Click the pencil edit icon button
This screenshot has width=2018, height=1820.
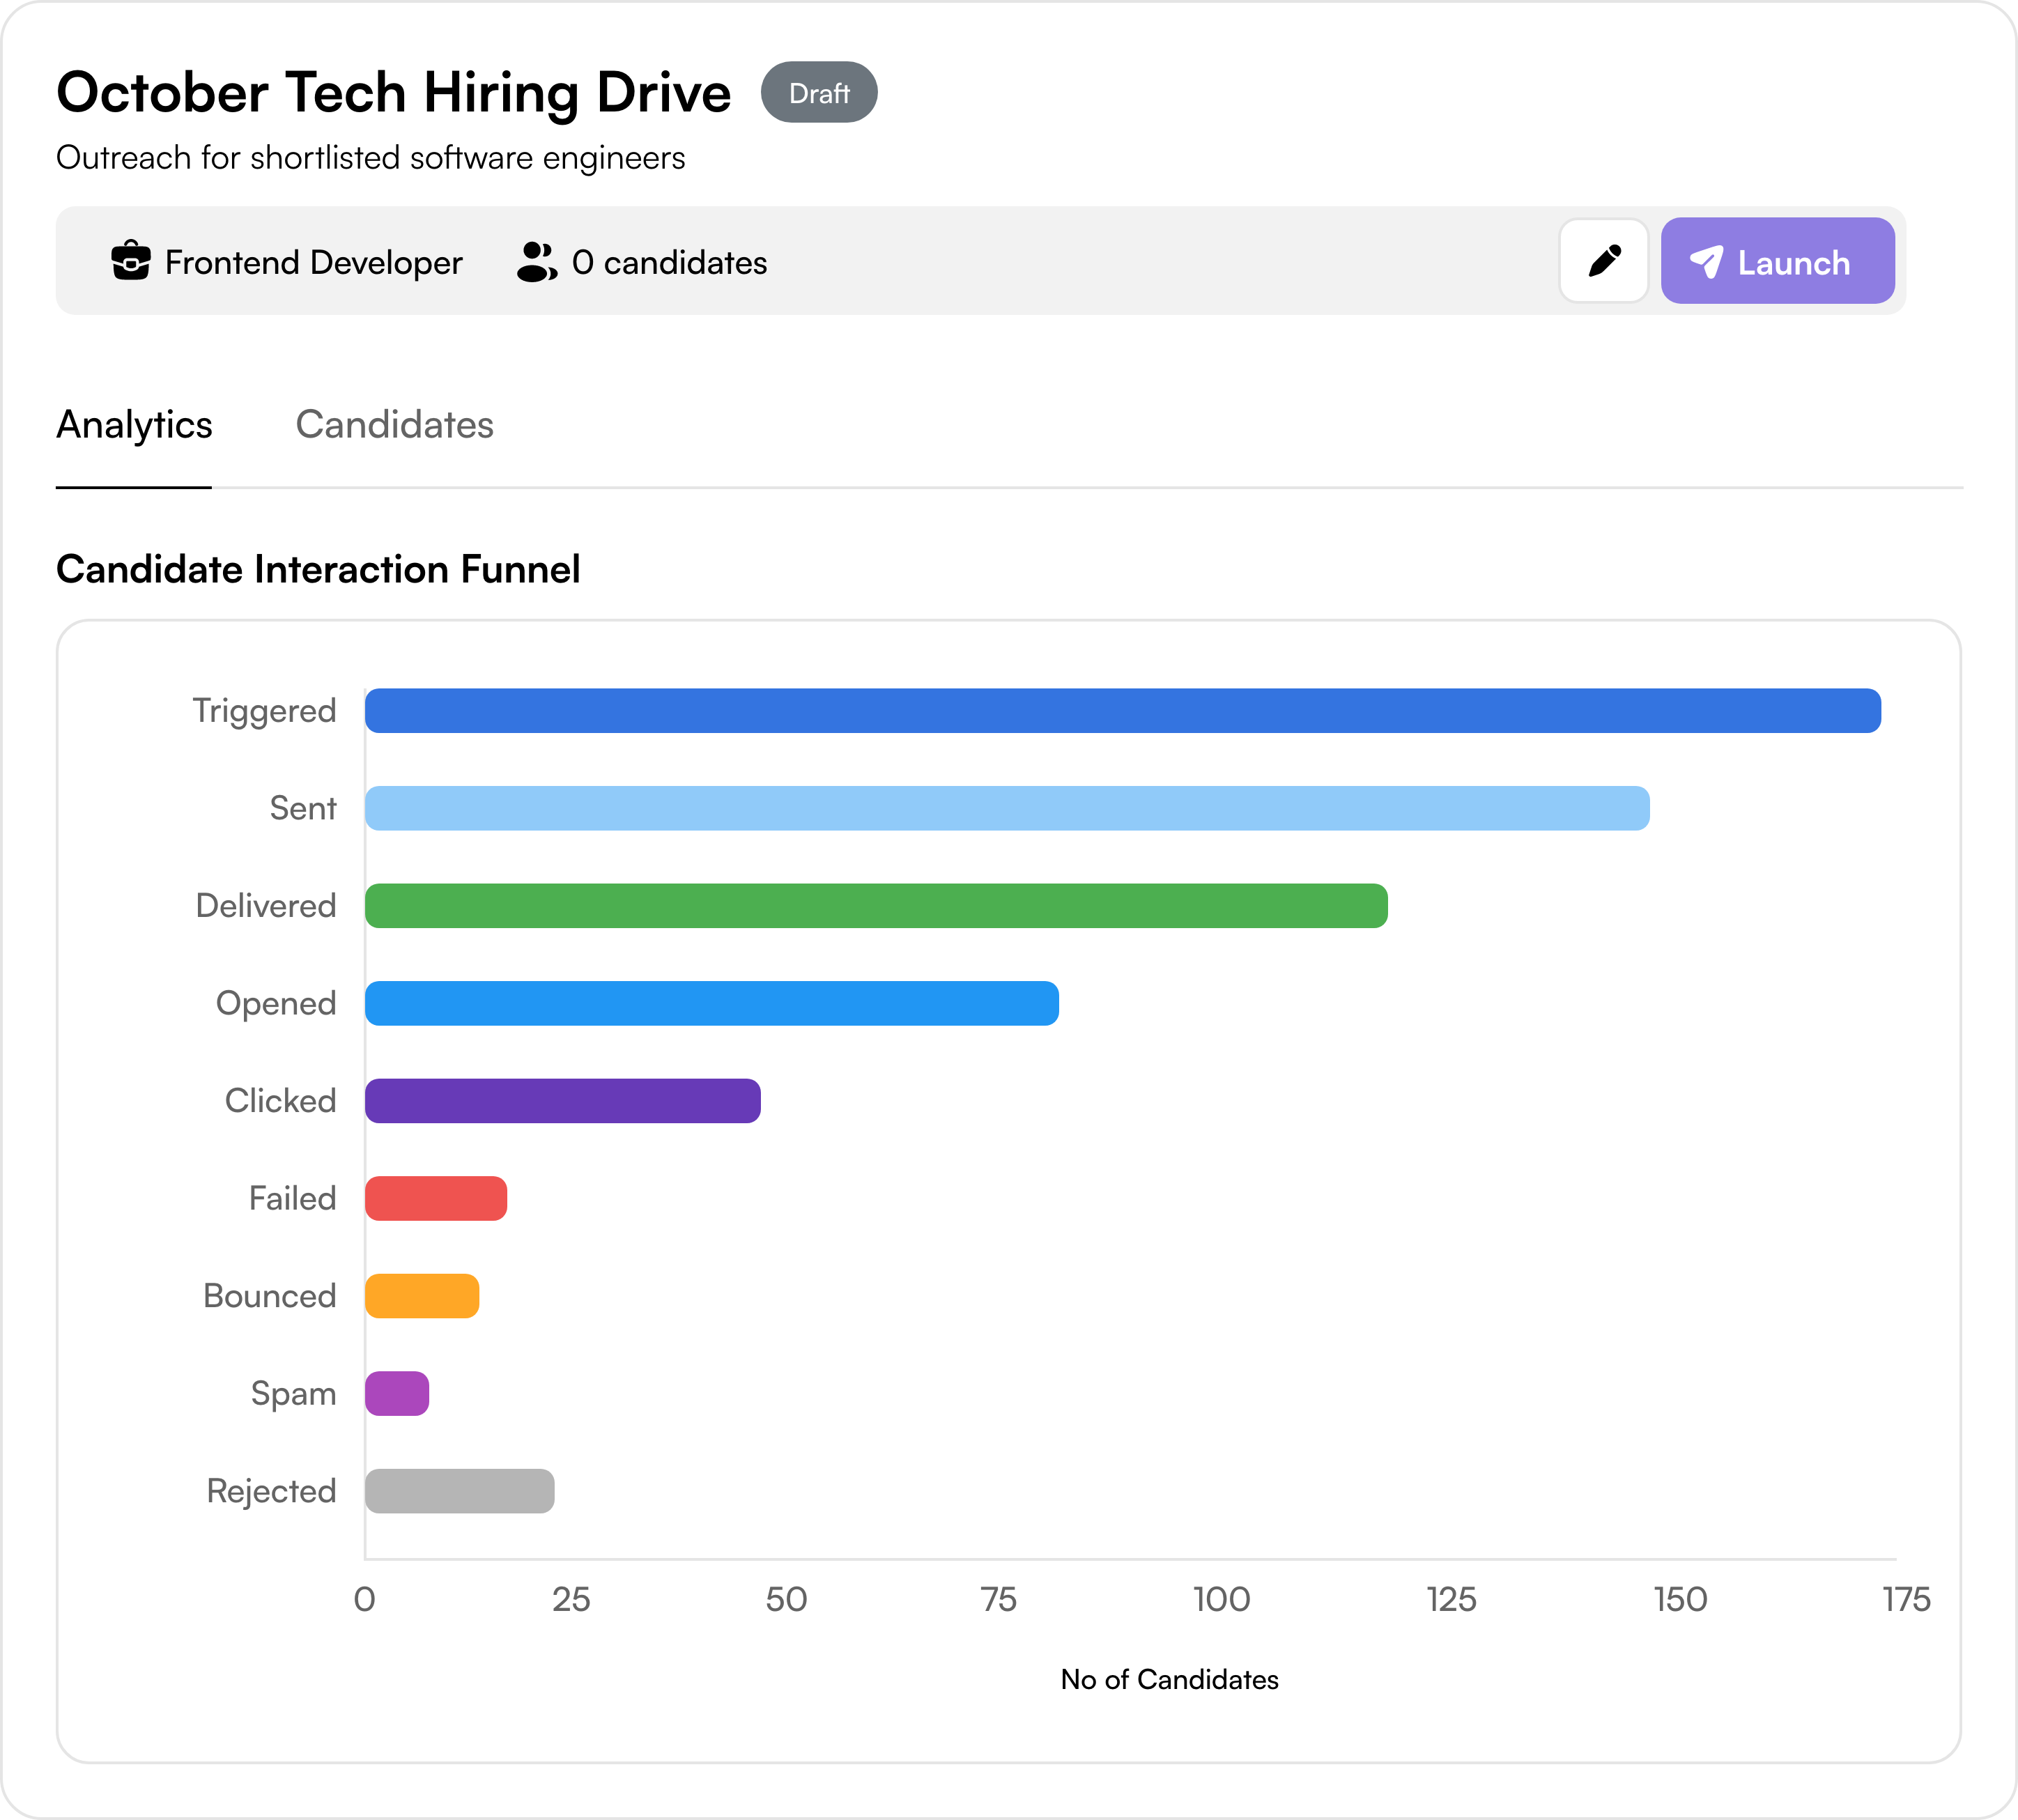1603,261
